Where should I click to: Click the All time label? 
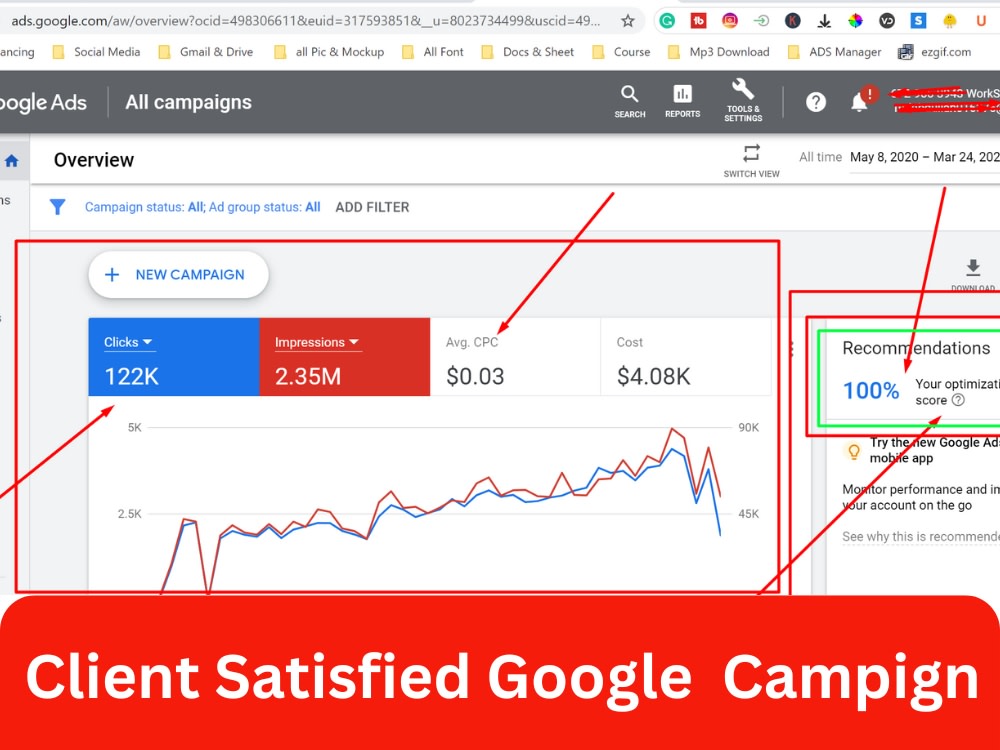click(x=820, y=157)
